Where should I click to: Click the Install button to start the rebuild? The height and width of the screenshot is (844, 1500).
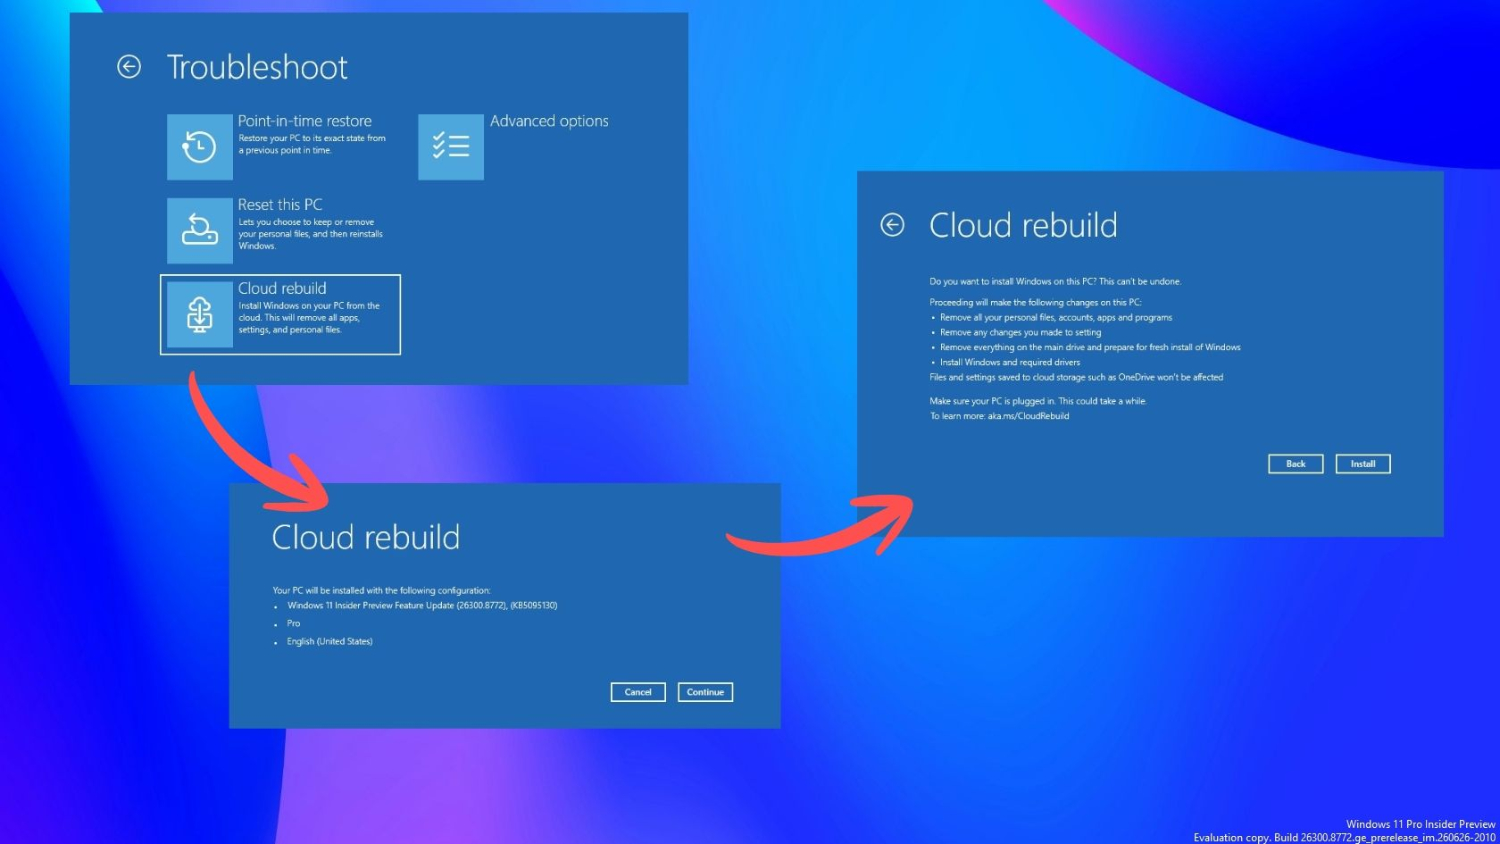(x=1363, y=464)
